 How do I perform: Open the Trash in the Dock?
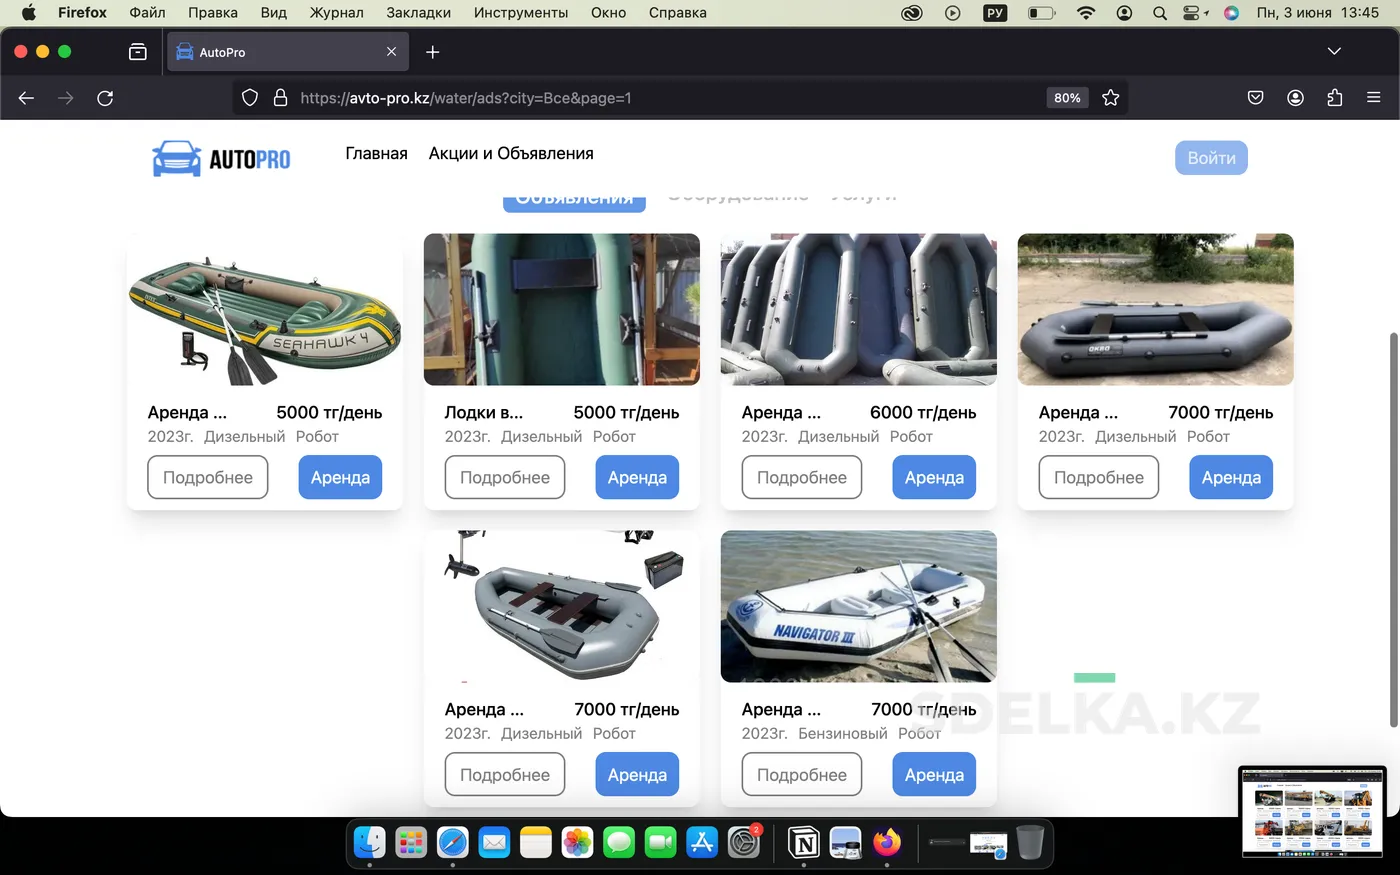point(1030,843)
